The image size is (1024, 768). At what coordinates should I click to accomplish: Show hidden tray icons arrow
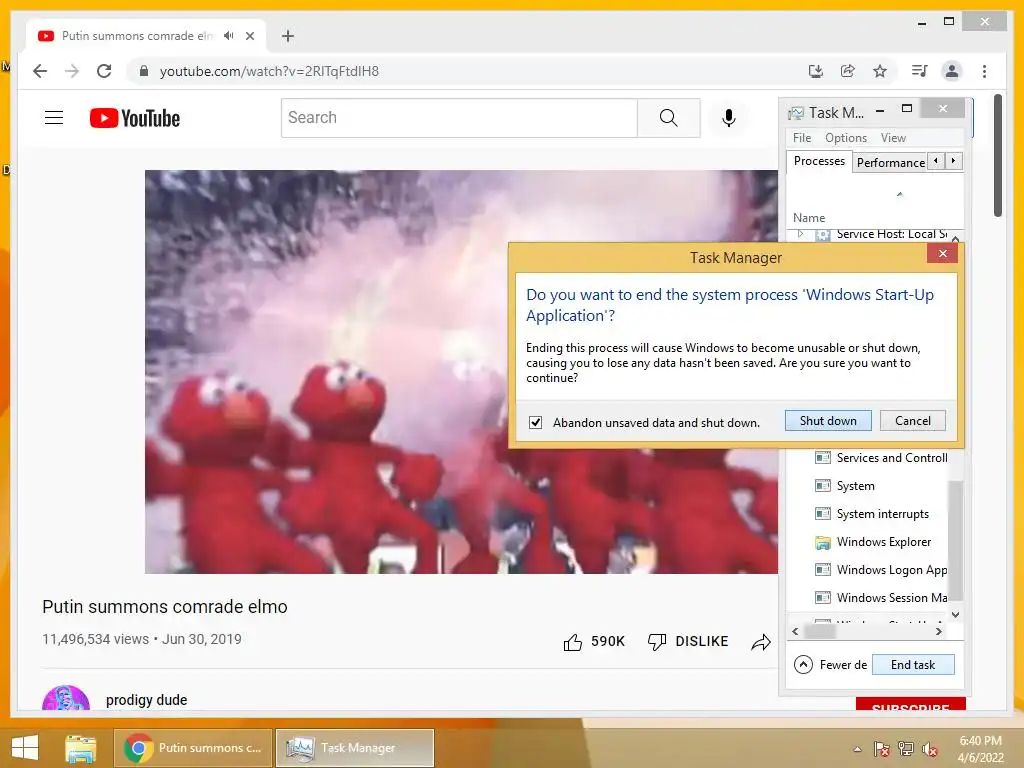857,749
